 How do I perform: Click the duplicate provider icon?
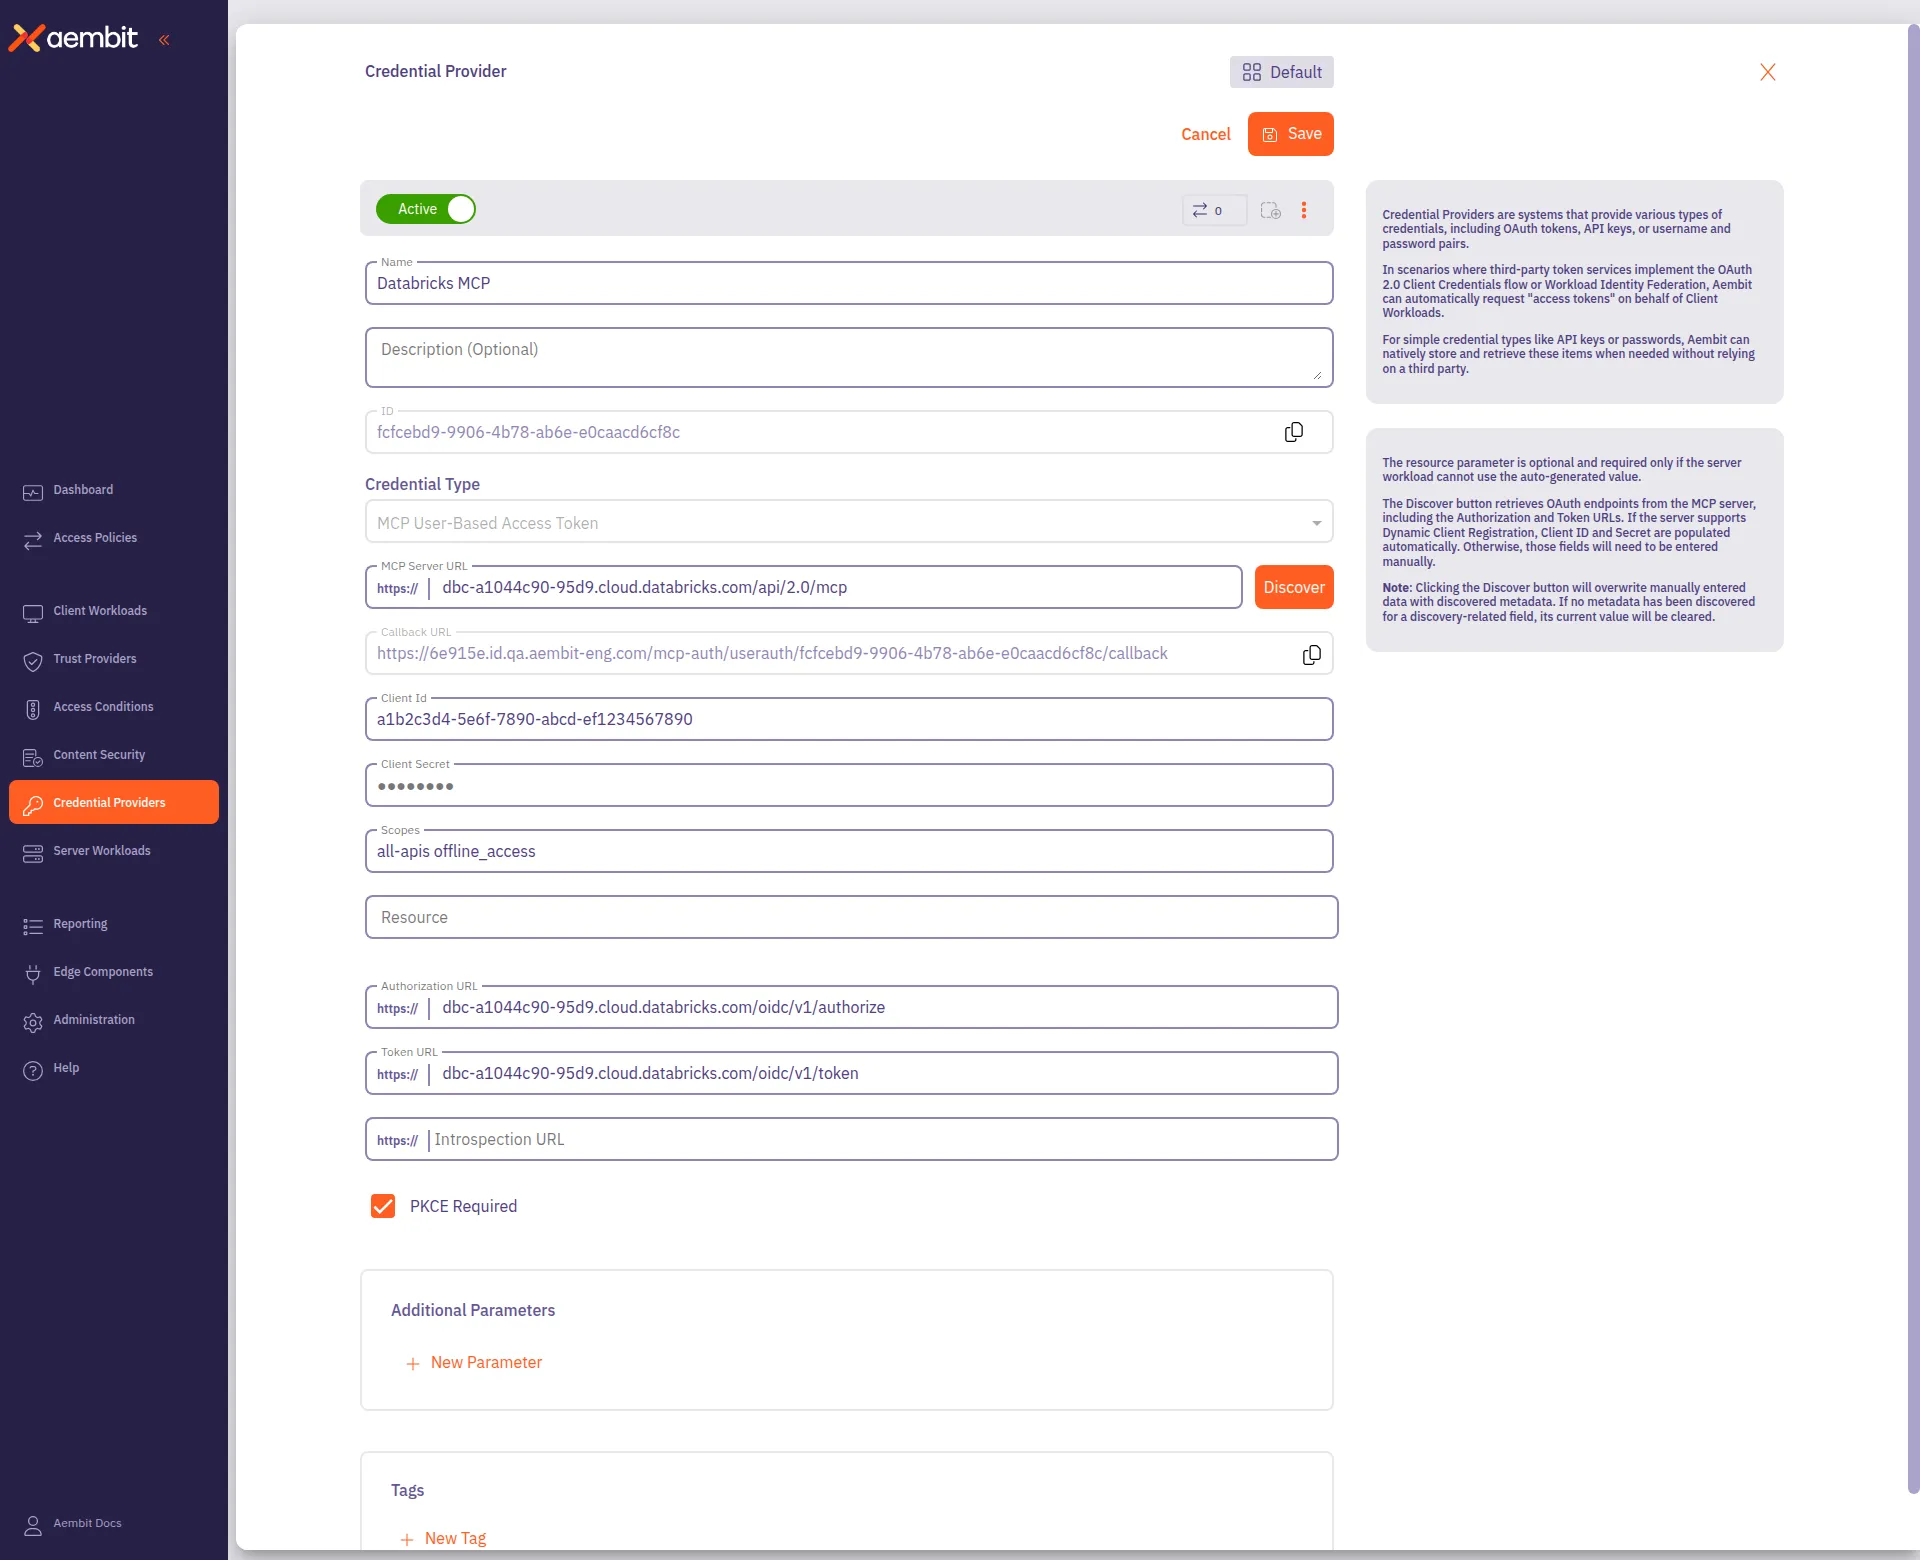click(1270, 210)
